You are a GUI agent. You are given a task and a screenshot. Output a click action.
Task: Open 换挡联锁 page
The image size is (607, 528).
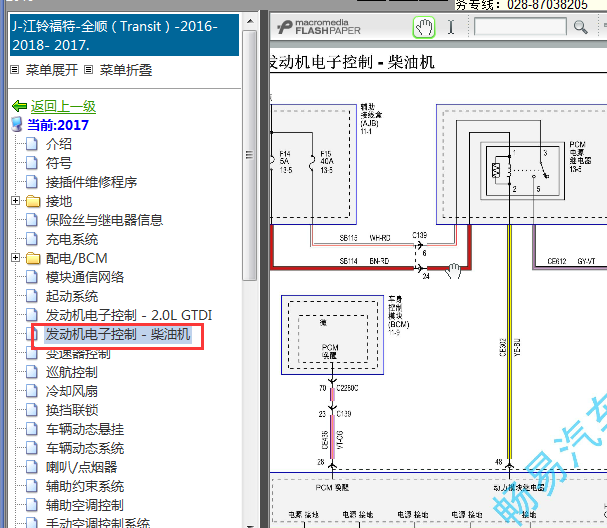click(x=72, y=410)
